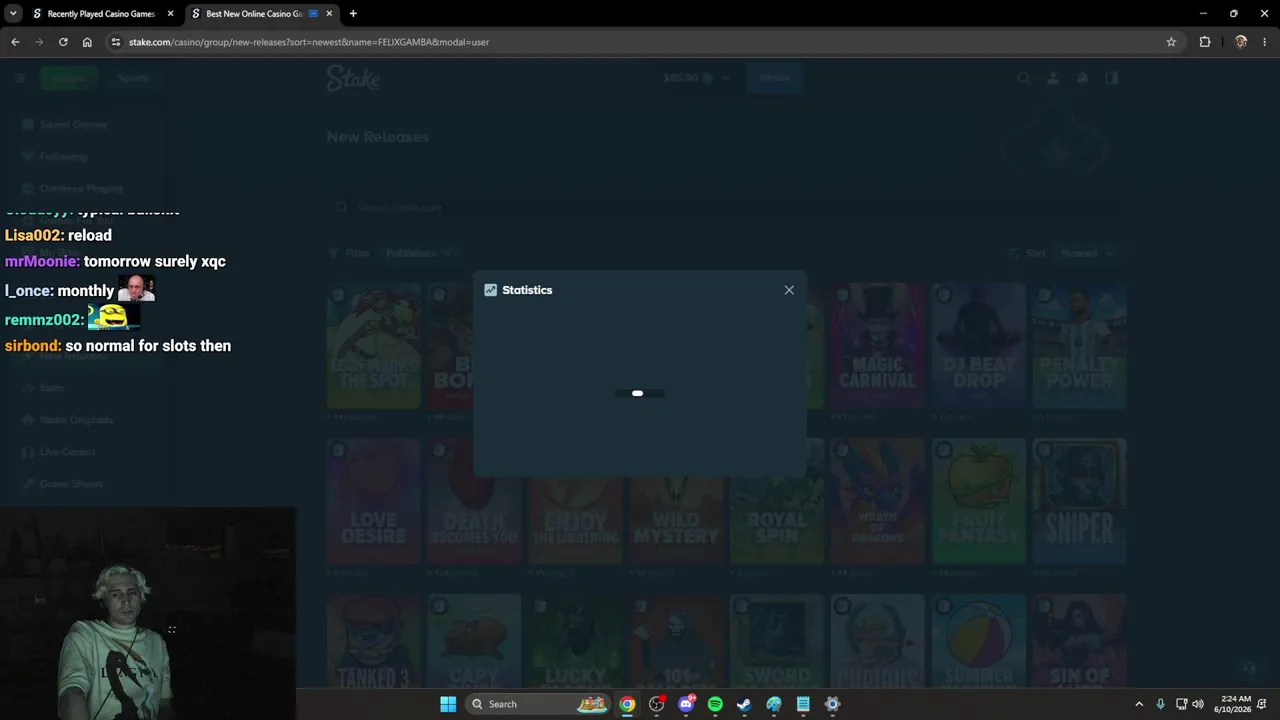Click the taskbar Search box
Screen dimensions: 1280x720
pyautogui.click(x=537, y=704)
